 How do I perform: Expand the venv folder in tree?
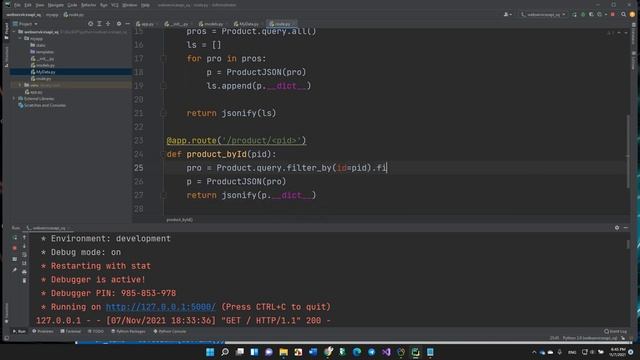point(20,85)
